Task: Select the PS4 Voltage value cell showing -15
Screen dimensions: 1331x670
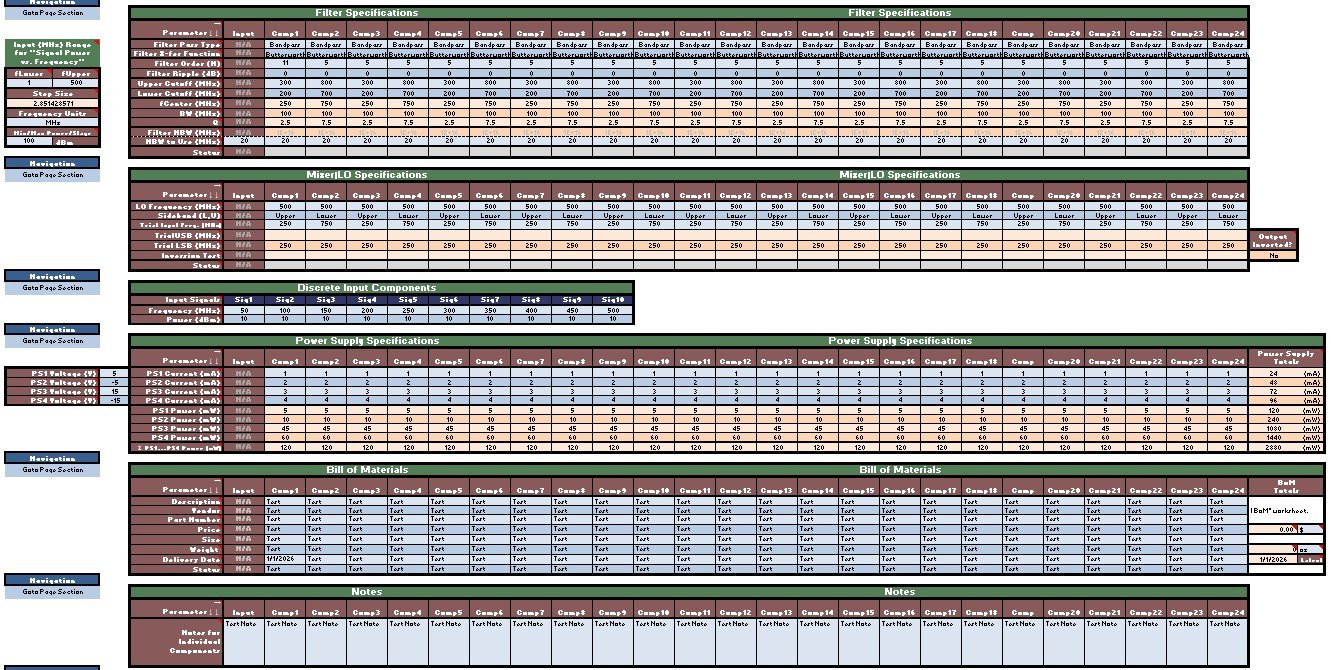Action: pyautogui.click(x=115, y=400)
